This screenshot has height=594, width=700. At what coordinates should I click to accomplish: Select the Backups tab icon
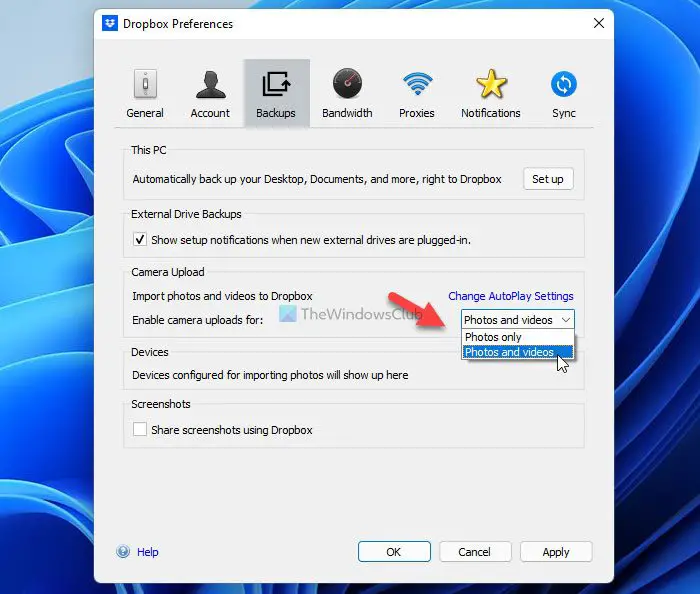276,84
